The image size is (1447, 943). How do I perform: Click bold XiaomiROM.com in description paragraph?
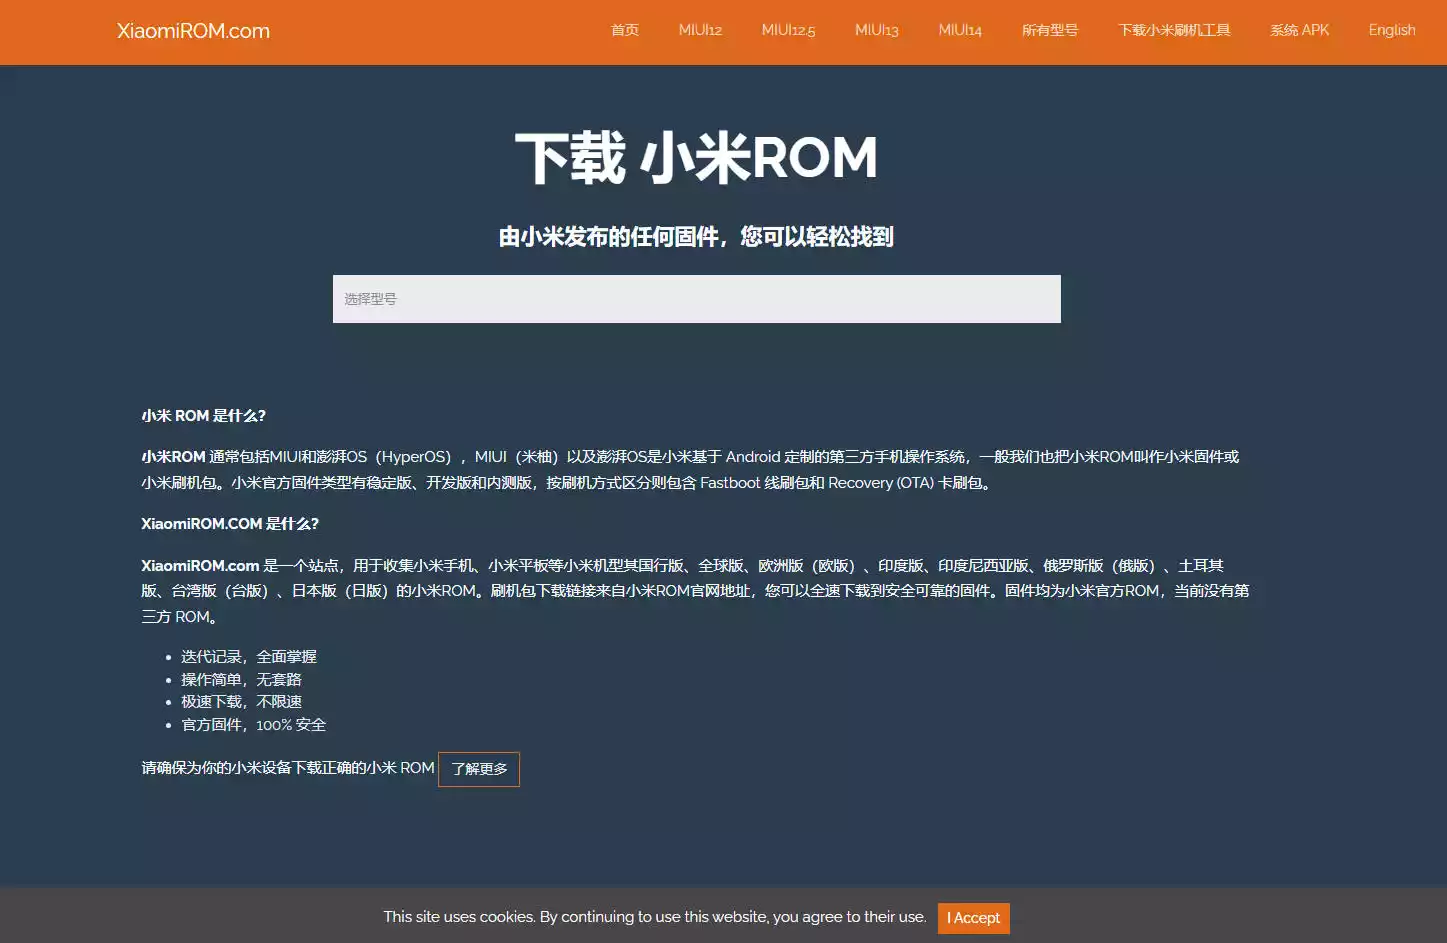tap(200, 566)
